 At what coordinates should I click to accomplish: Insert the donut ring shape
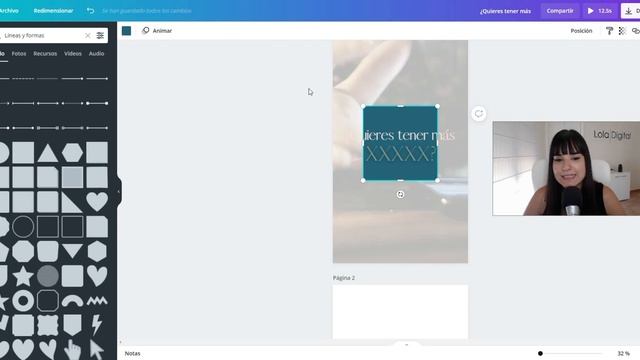click(x=23, y=301)
